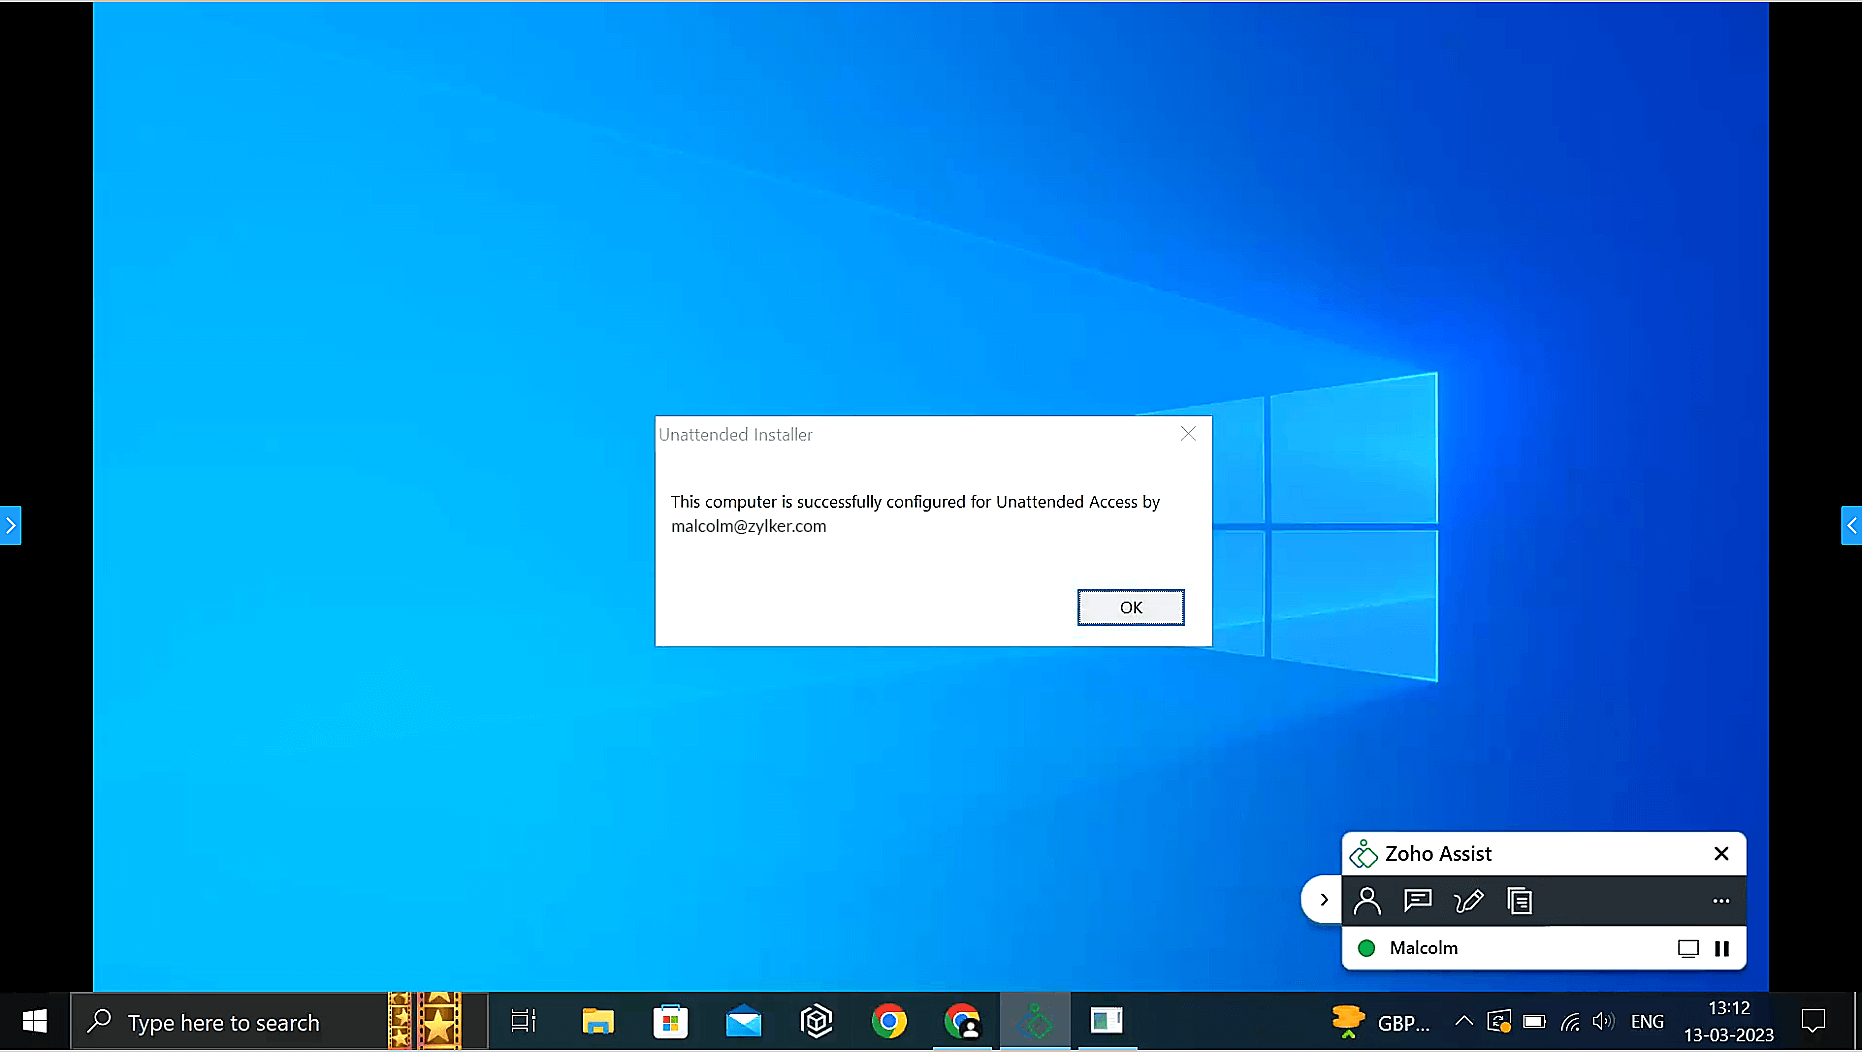Expand the left edge blue arrow panel
This screenshot has height=1052, width=1862.
(x=10, y=525)
